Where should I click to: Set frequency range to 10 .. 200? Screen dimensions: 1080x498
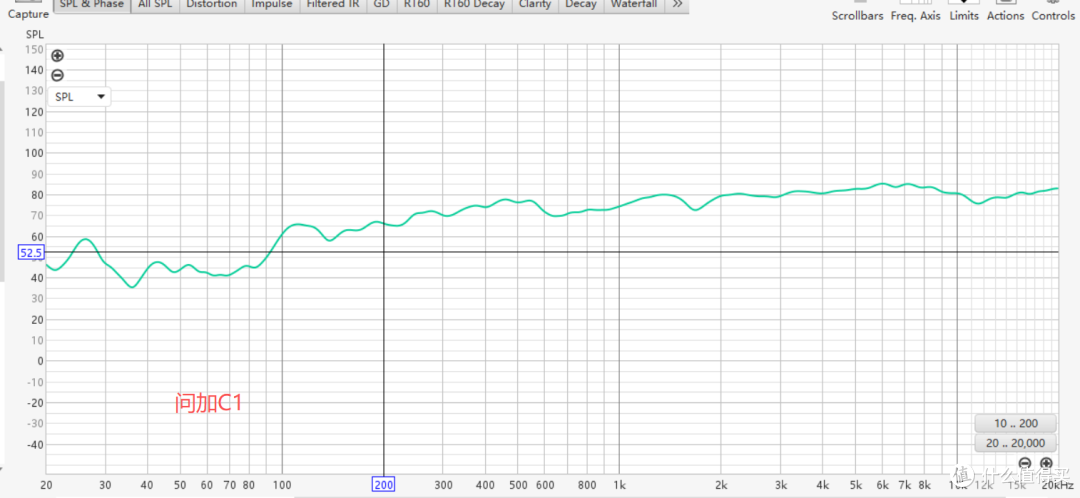pyautogui.click(x=1015, y=423)
